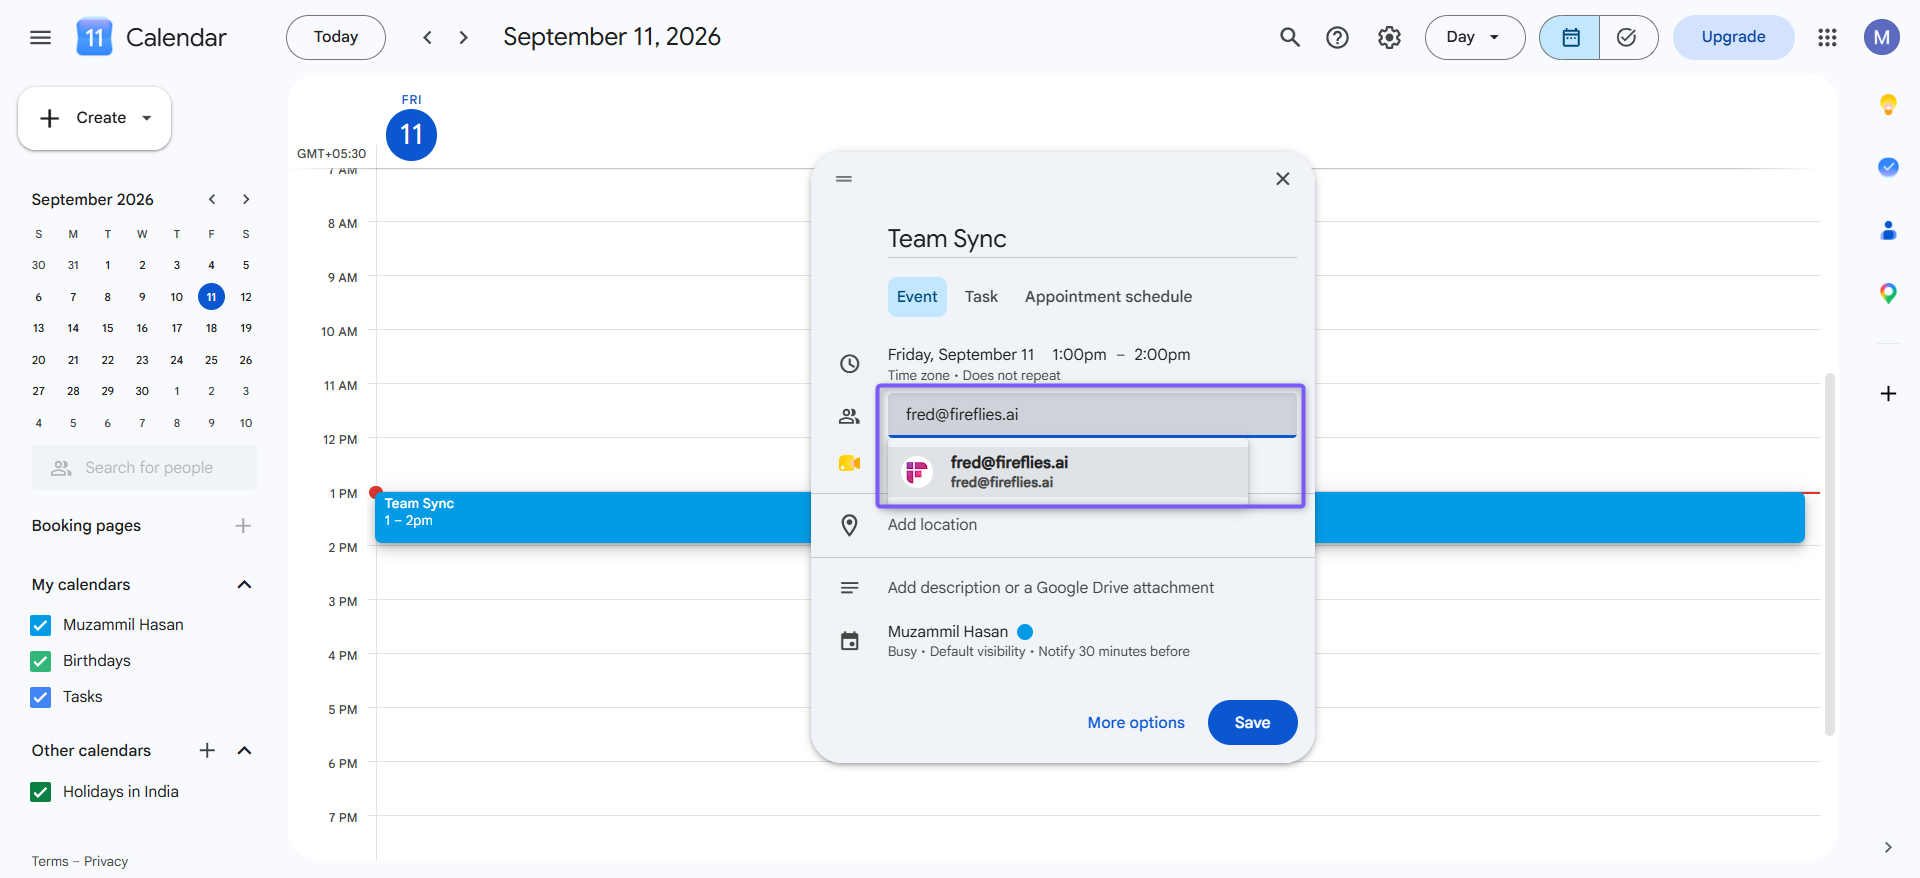This screenshot has width=1920, height=878.
Task: Uncheck the Tasks calendar
Action: click(41, 697)
